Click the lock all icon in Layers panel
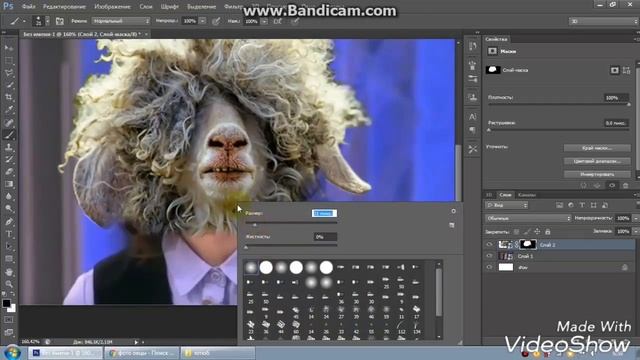This screenshot has height=360, width=640. (x=548, y=231)
